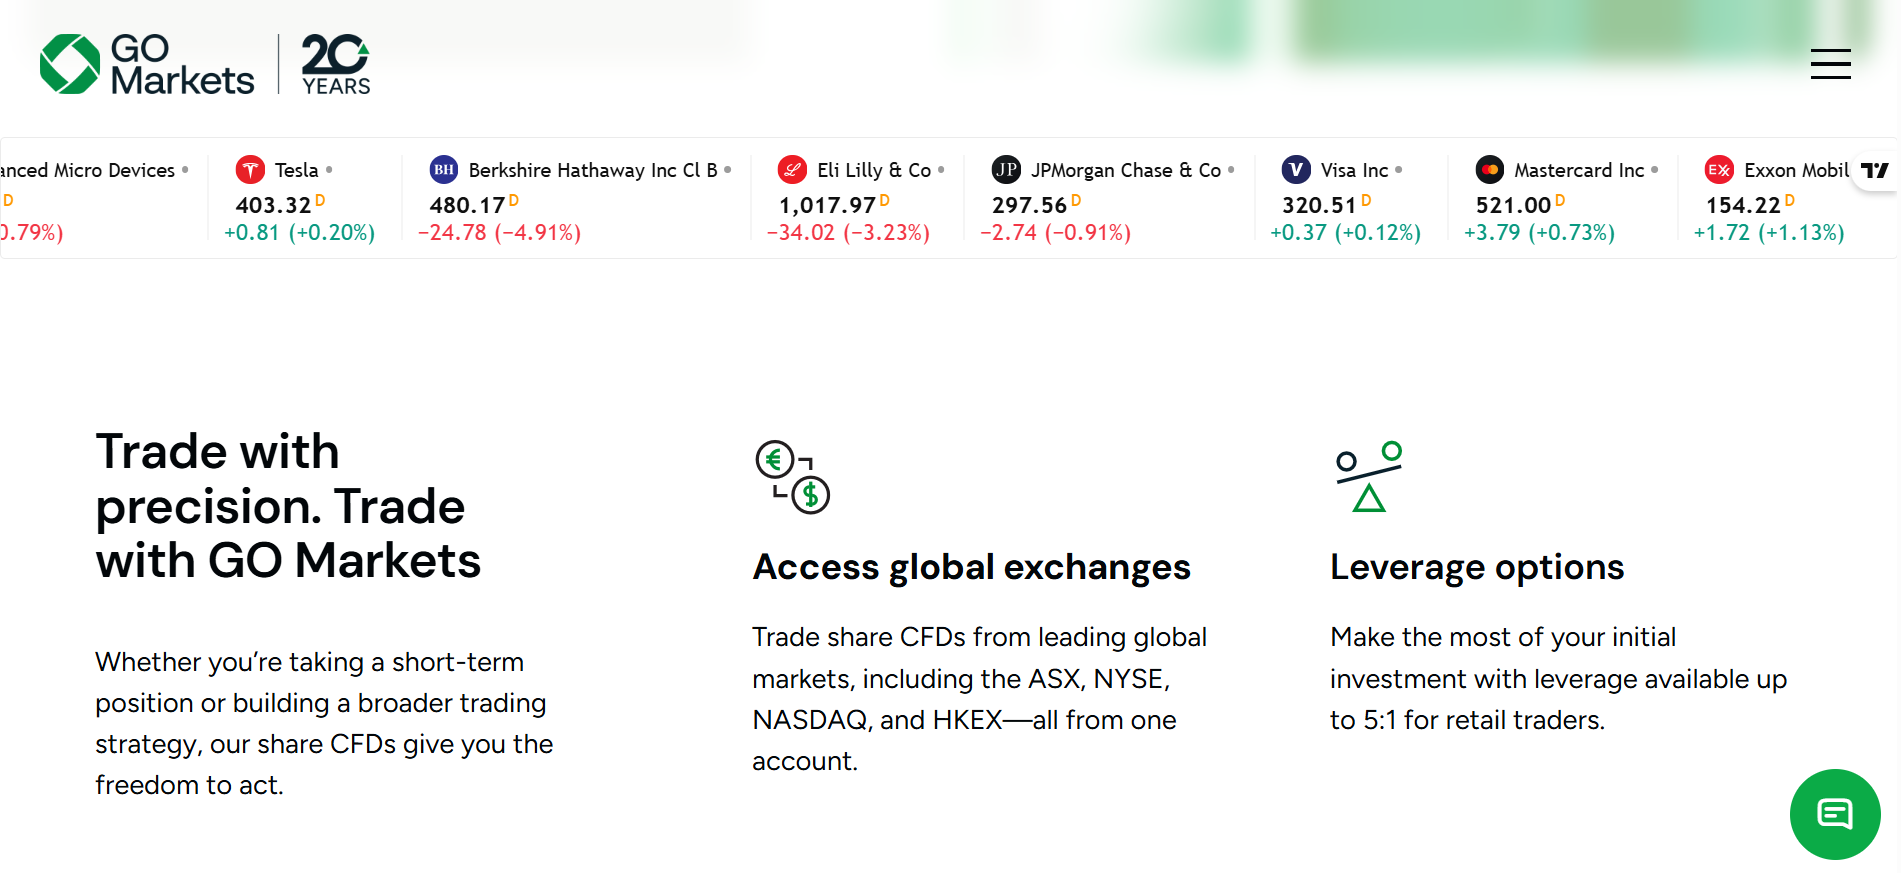Click the share CFDs intro paragraph

(324, 724)
